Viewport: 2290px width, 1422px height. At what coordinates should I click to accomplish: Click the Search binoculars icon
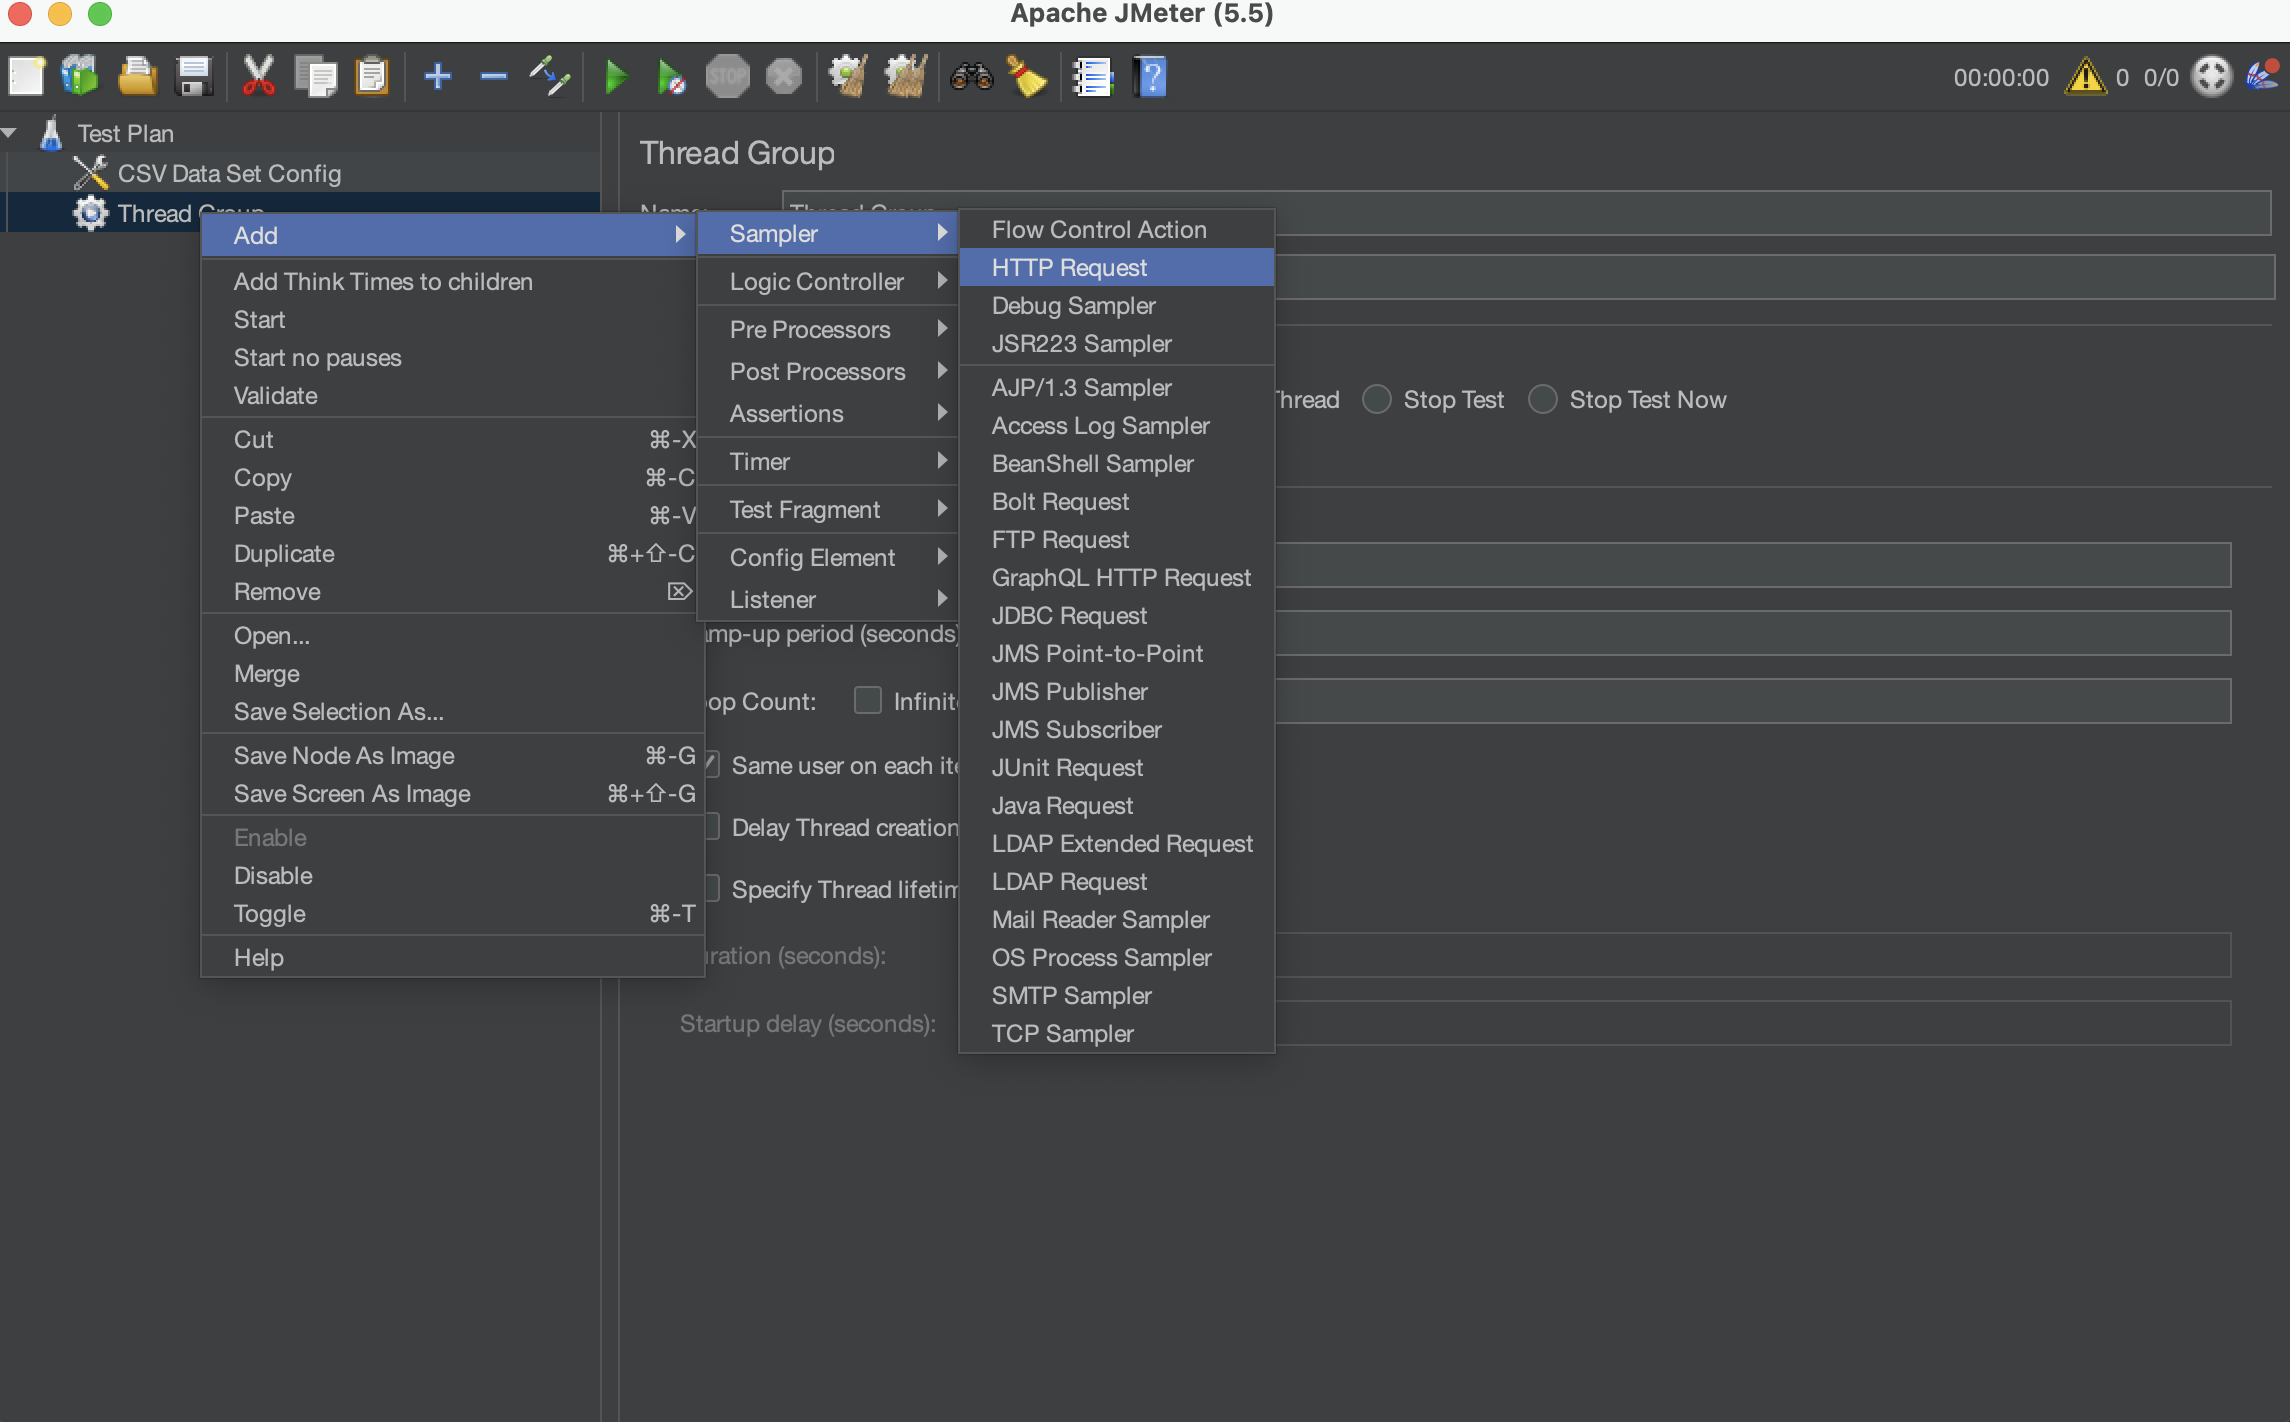(x=971, y=76)
